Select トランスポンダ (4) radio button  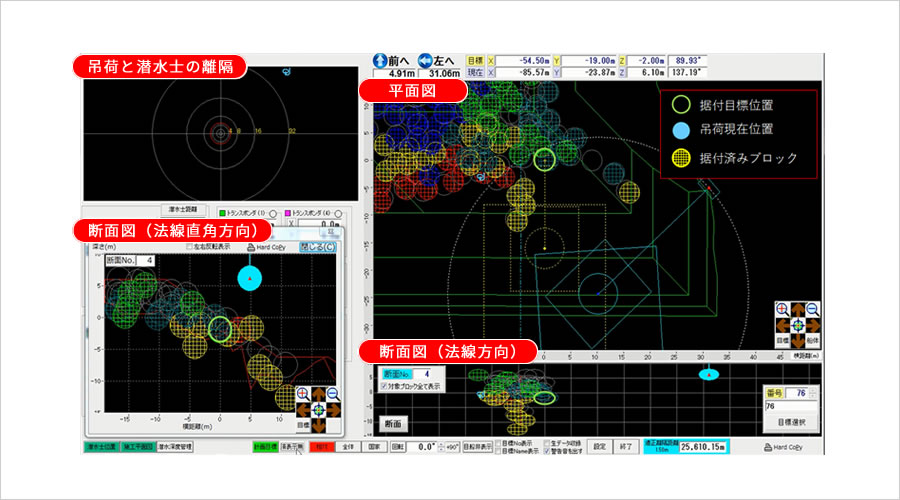(339, 214)
